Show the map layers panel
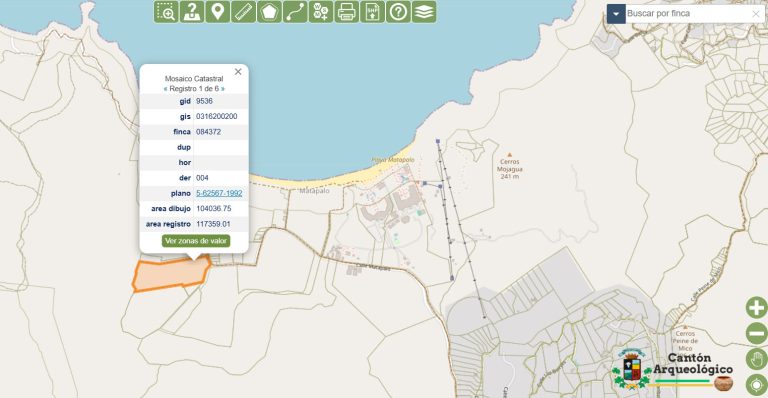Screen dimensions: 768x398 point(424,12)
